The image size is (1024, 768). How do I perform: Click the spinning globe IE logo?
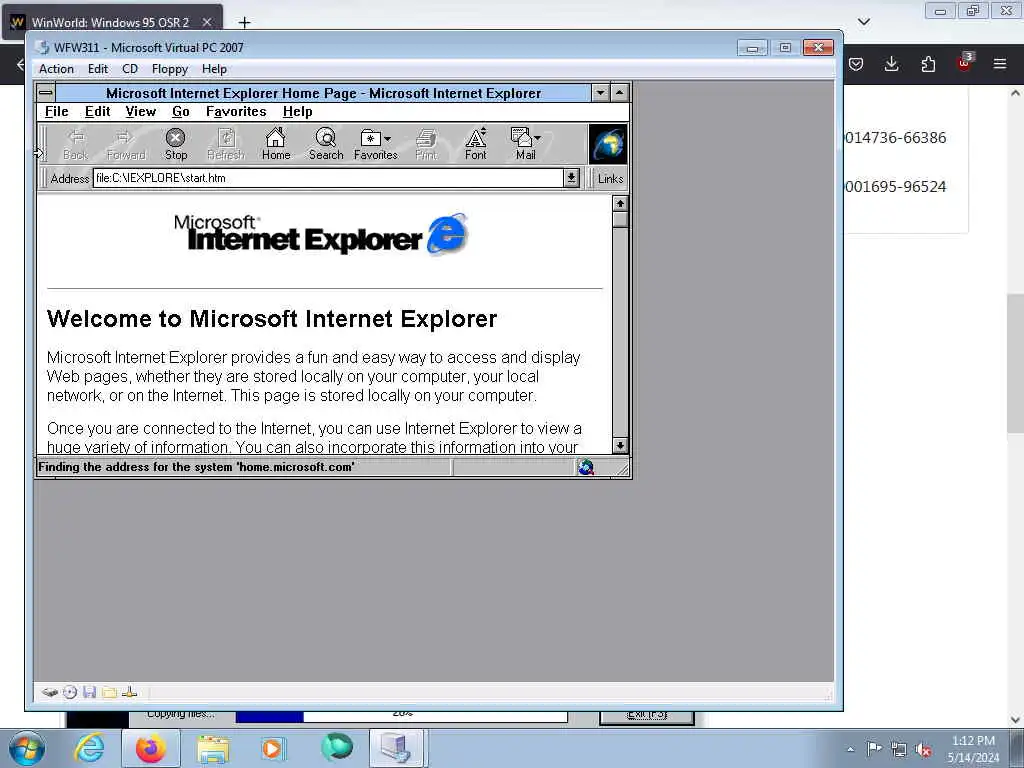point(608,144)
